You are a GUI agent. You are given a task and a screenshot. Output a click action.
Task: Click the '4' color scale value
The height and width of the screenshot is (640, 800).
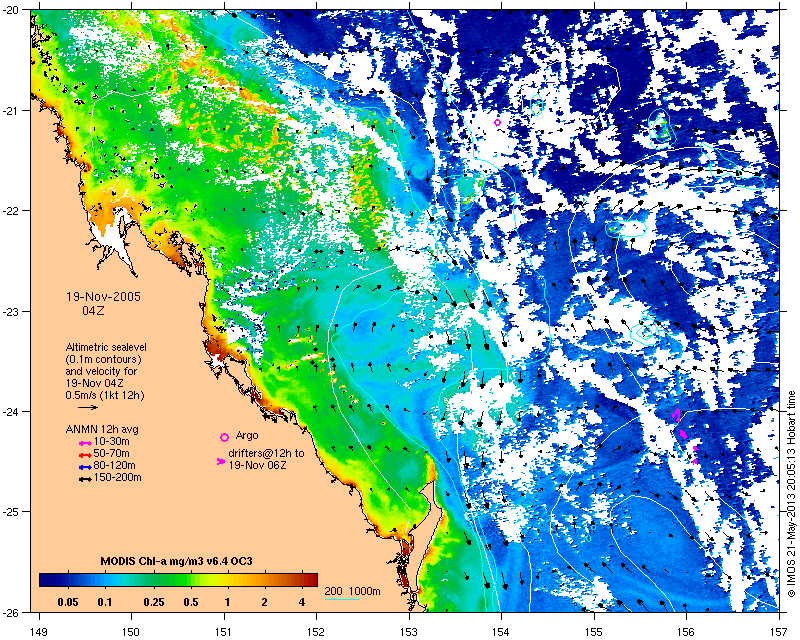pos(302,602)
